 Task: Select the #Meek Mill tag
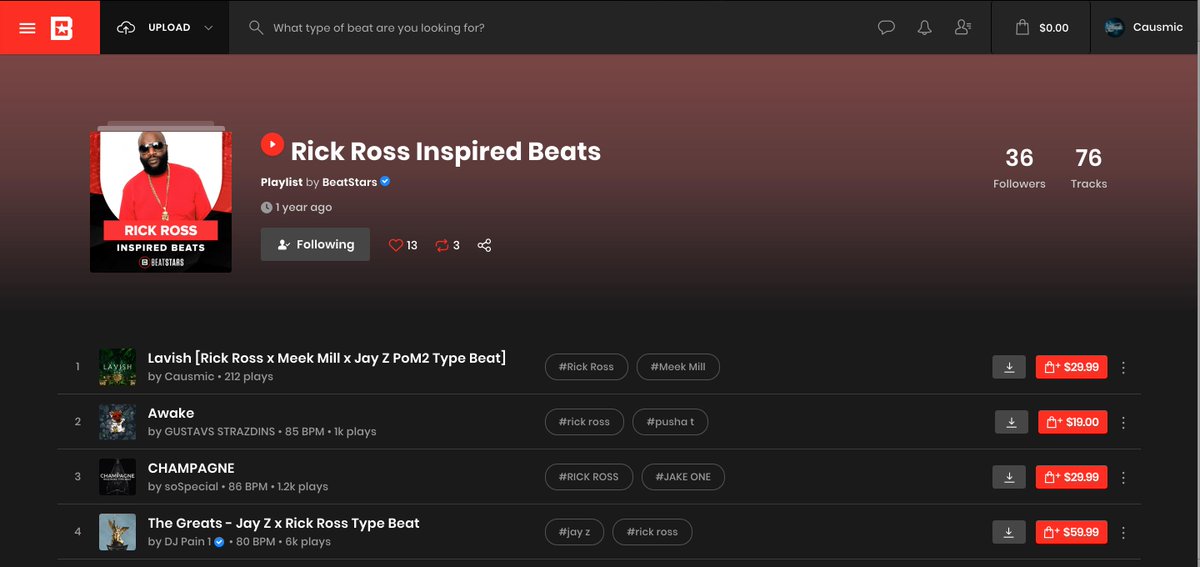coord(678,367)
